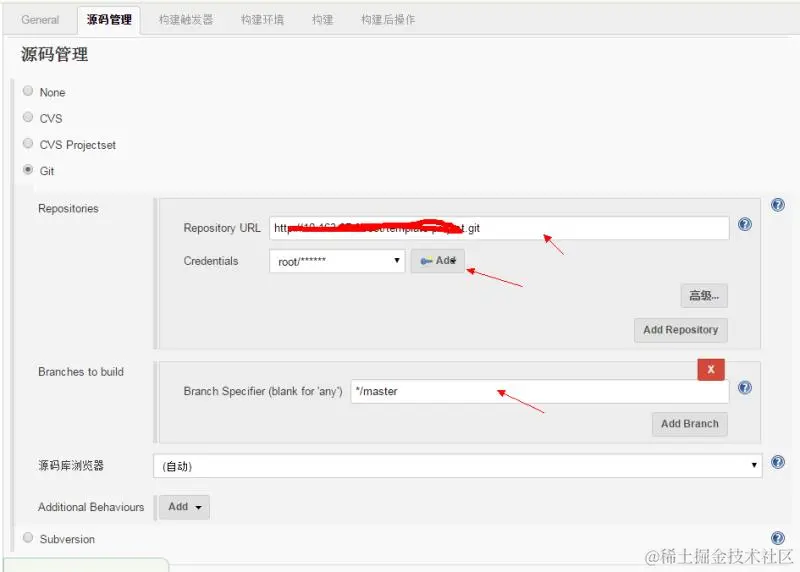Click the Repositories label text
This screenshot has width=800, height=572.
(68, 209)
